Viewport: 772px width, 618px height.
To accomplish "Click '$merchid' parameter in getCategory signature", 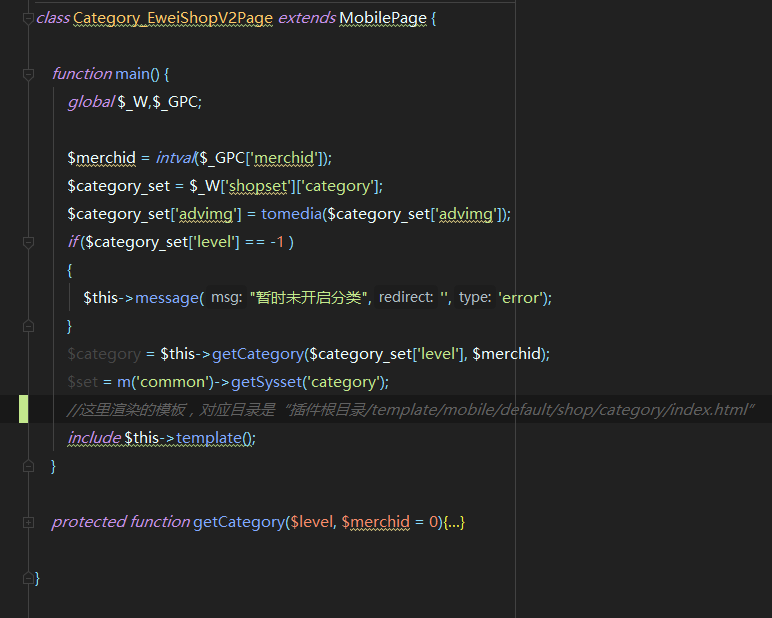I will pos(376,522).
